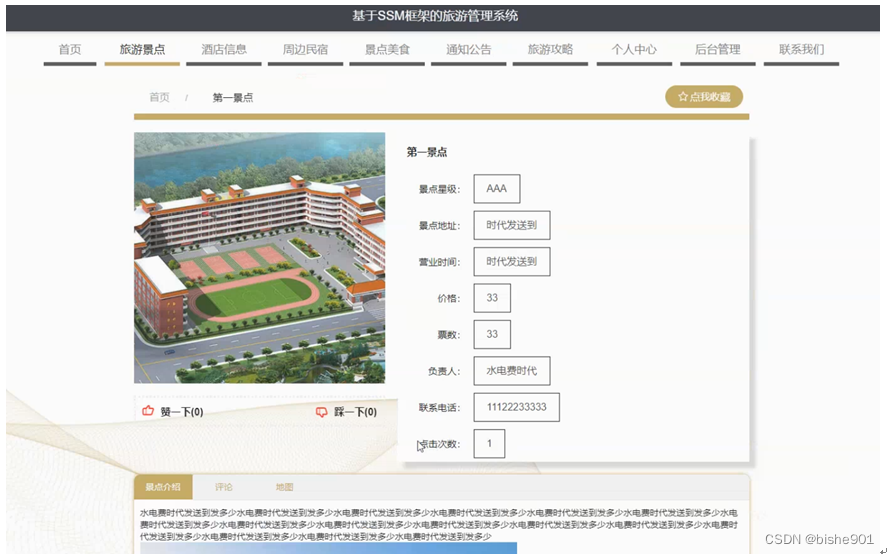Switch to the 地图 tab
The width and height of the screenshot is (889, 554).
pos(284,487)
